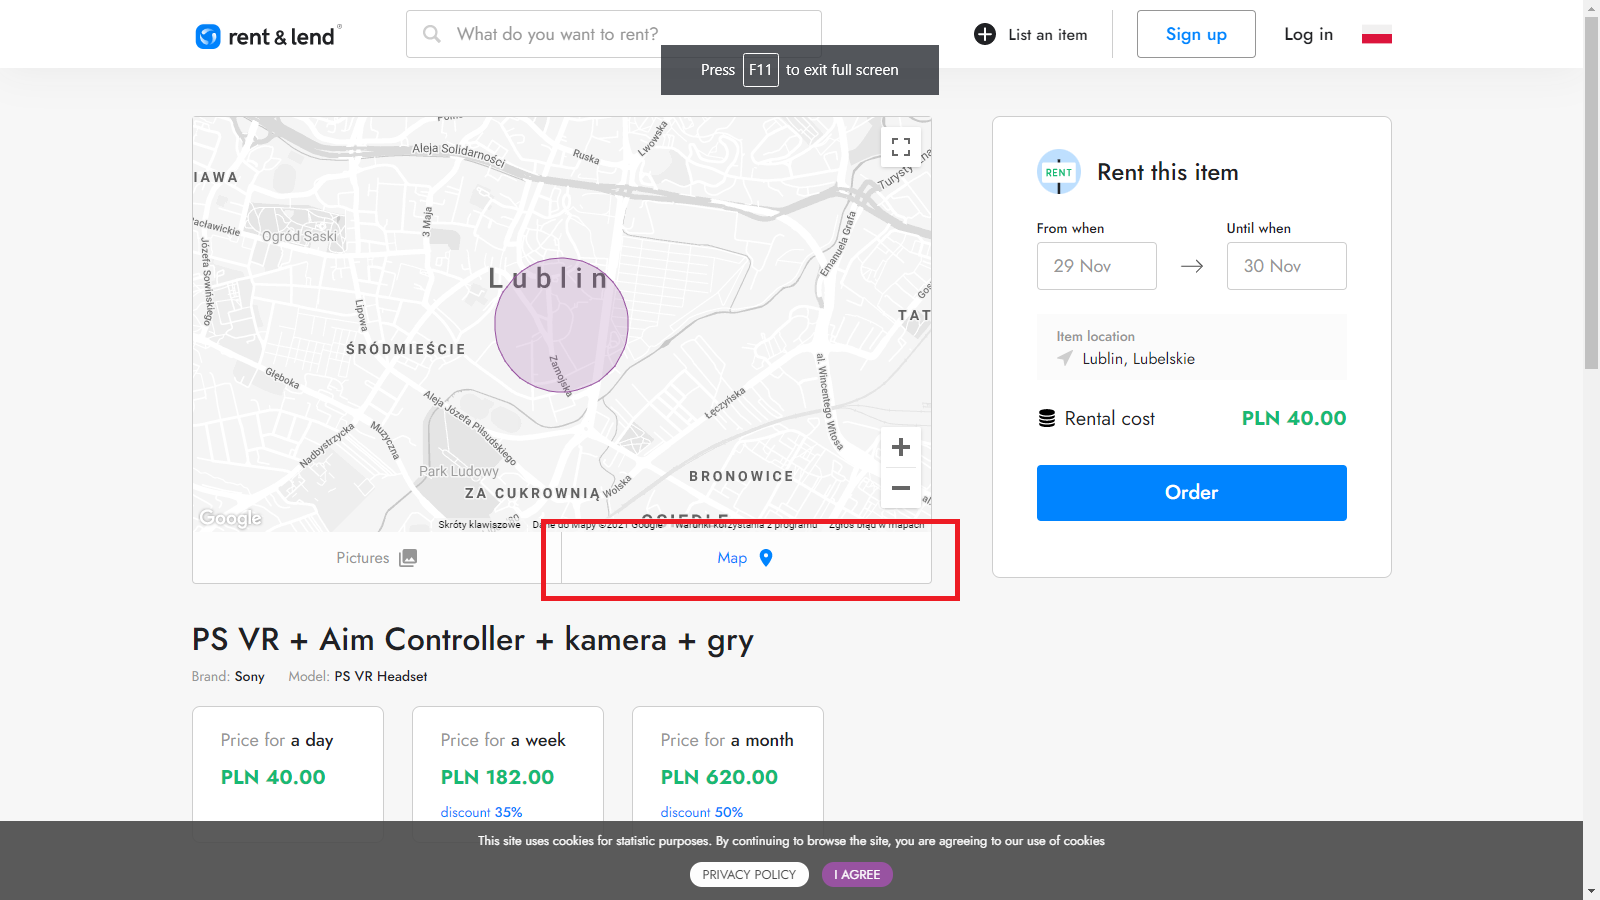Viewport: 1600px width, 900px height.
Task: Click the pictures gallery icon
Action: [408, 558]
